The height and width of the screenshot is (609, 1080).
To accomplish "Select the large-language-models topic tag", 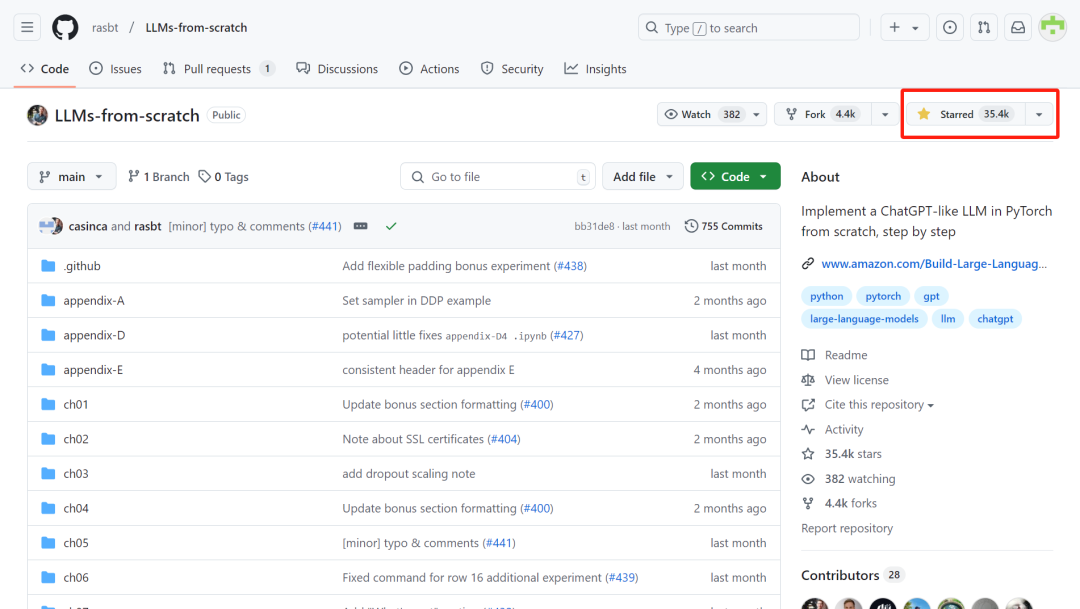I will (864, 319).
